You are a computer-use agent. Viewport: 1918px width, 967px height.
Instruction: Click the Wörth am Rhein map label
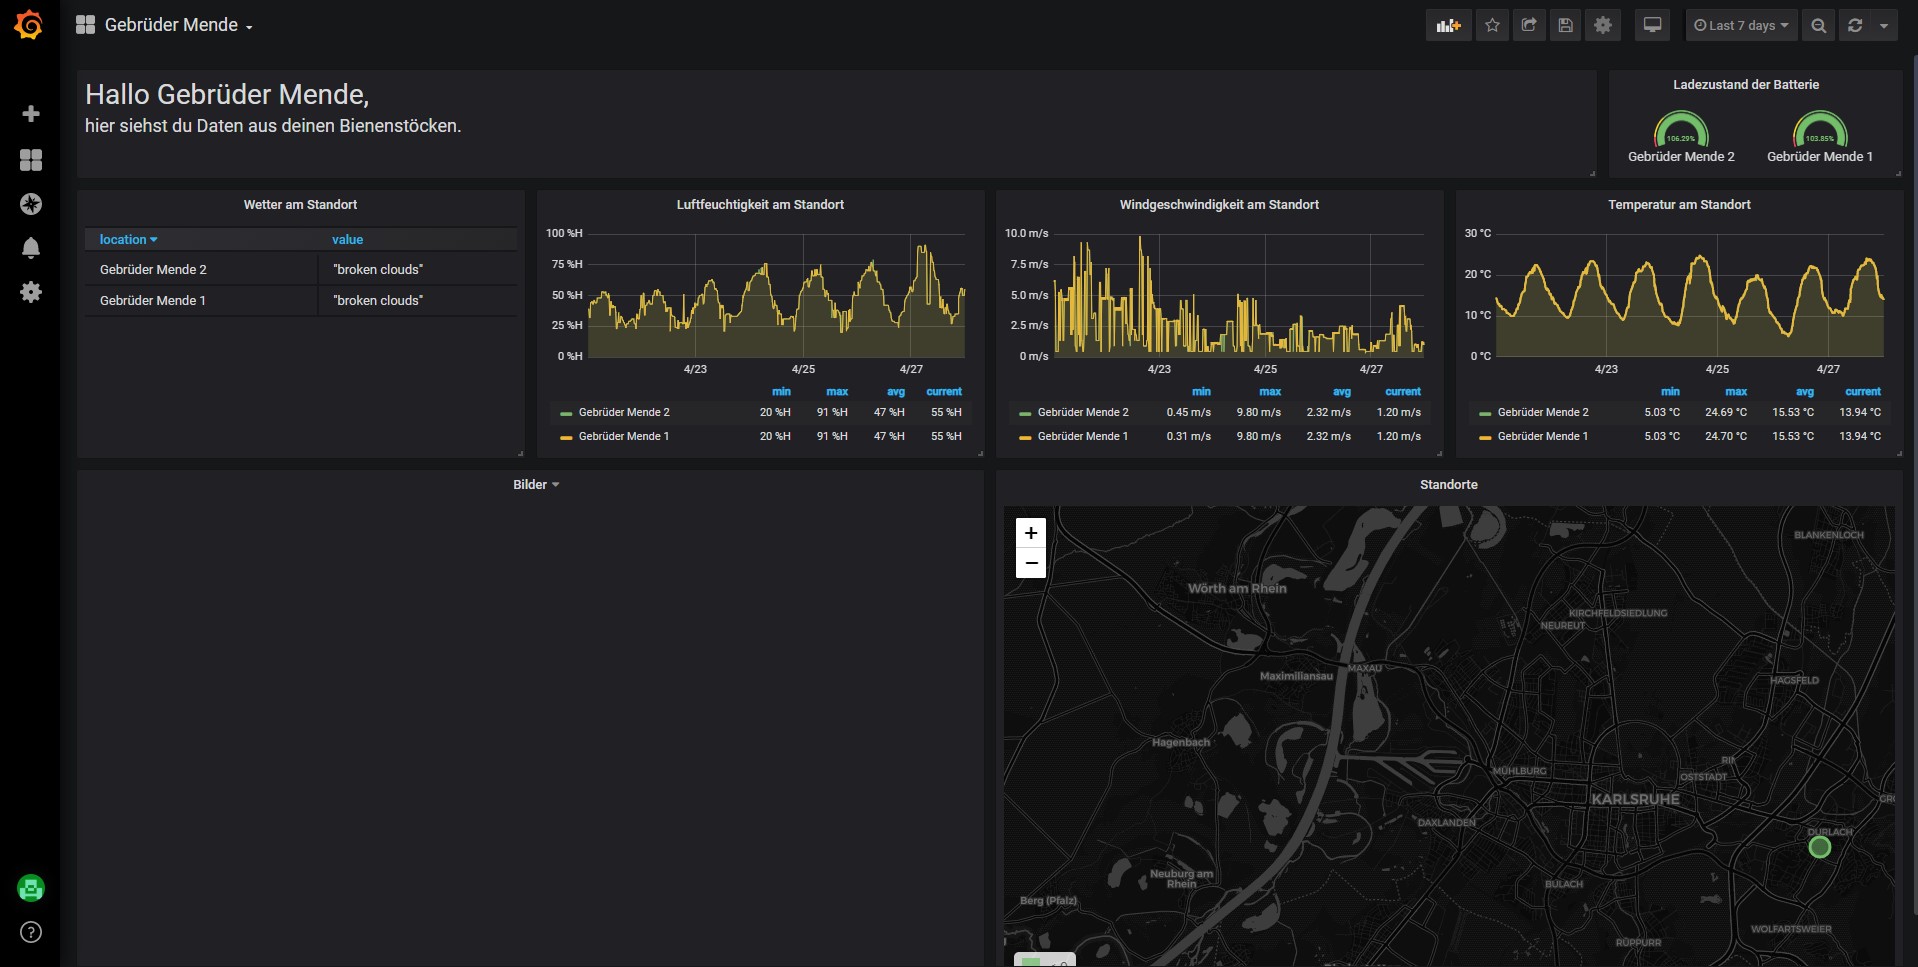(x=1237, y=589)
